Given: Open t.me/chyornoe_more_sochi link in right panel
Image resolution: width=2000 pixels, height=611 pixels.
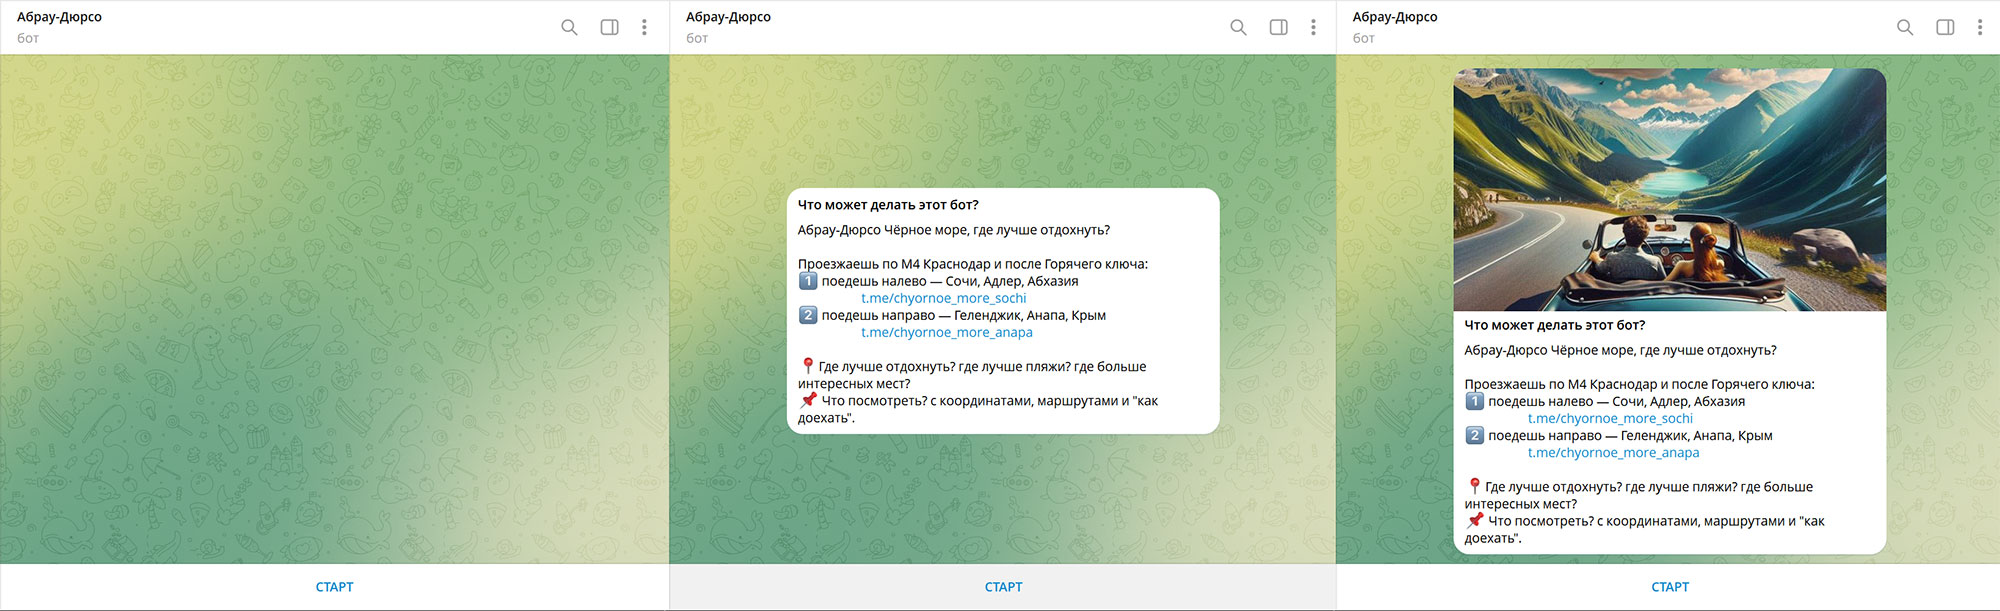Looking at the screenshot, I should 1610,418.
